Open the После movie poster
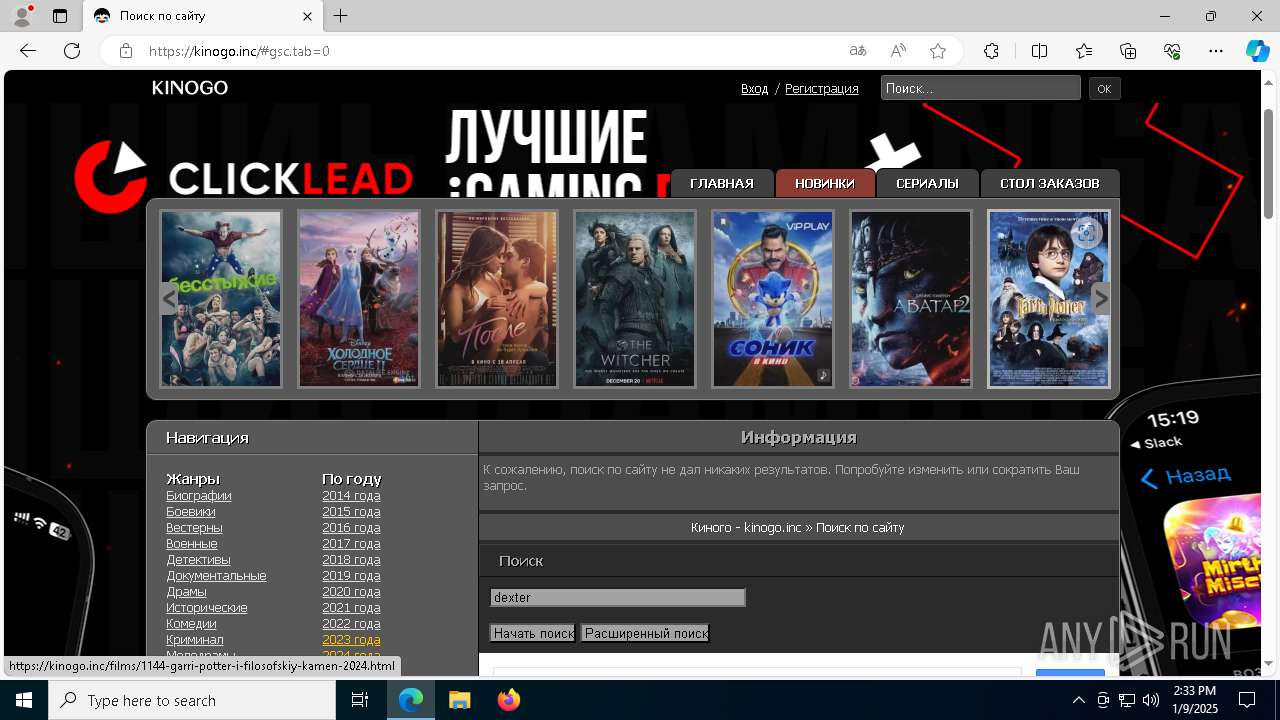 497,299
